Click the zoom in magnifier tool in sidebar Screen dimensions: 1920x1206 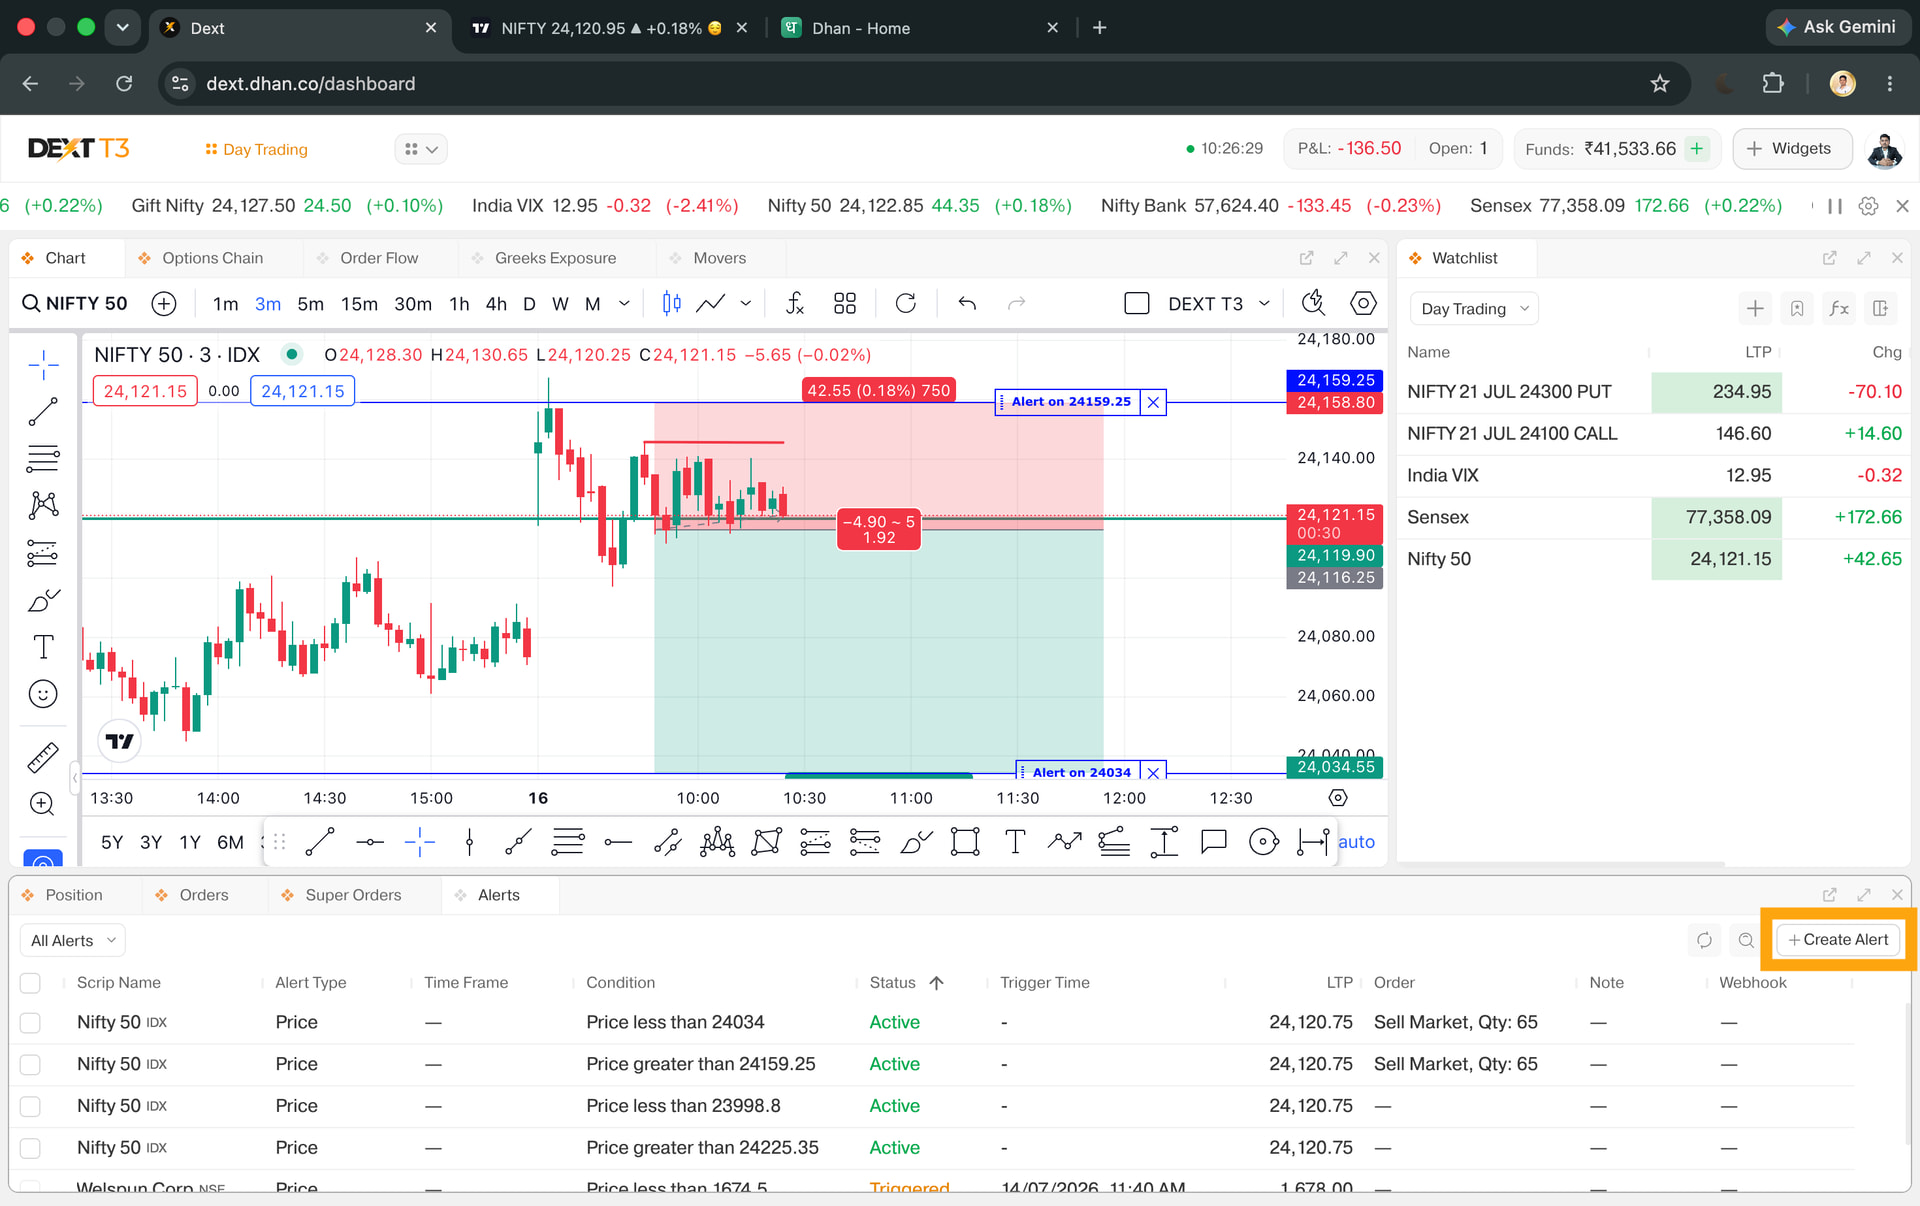(43, 804)
